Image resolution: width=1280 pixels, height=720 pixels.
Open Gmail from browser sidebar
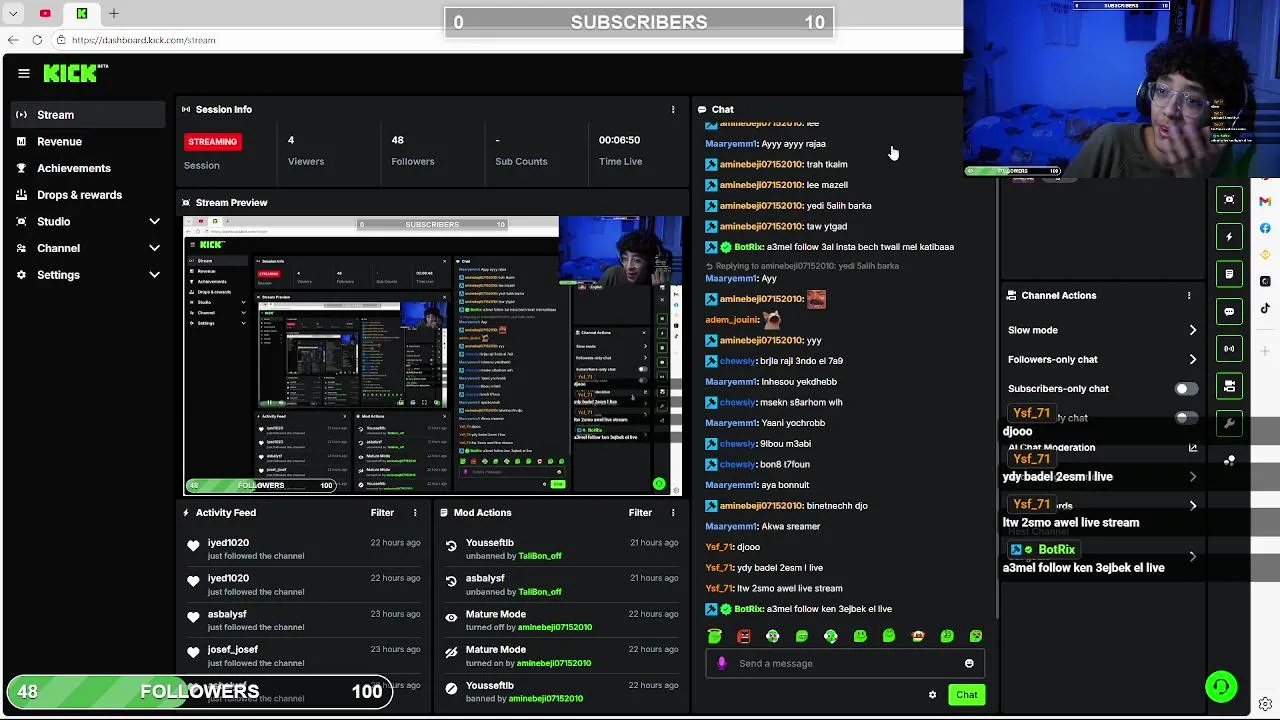pos(1265,201)
